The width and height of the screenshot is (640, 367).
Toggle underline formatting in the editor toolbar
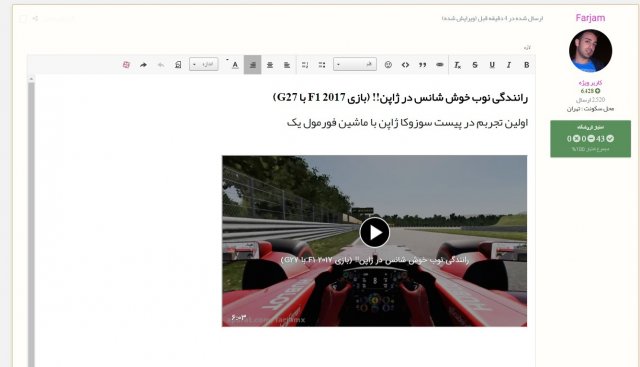click(x=492, y=65)
